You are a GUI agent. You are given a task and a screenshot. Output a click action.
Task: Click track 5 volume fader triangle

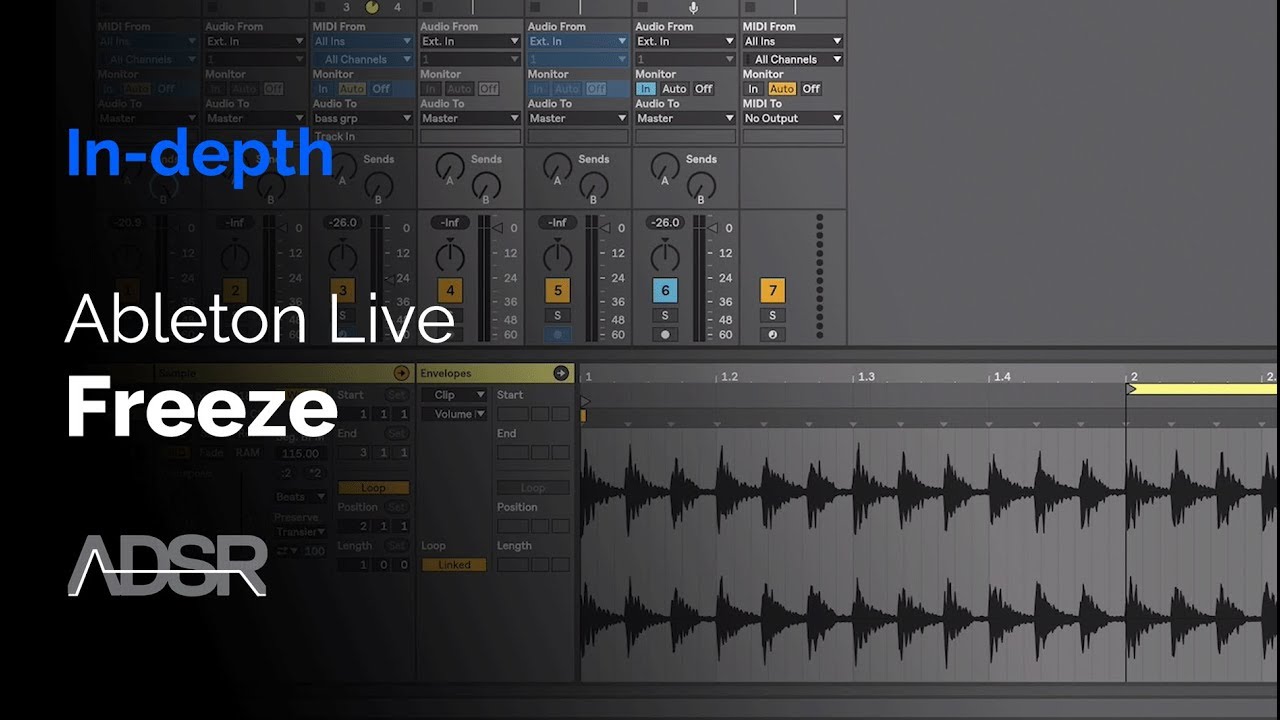pos(606,228)
